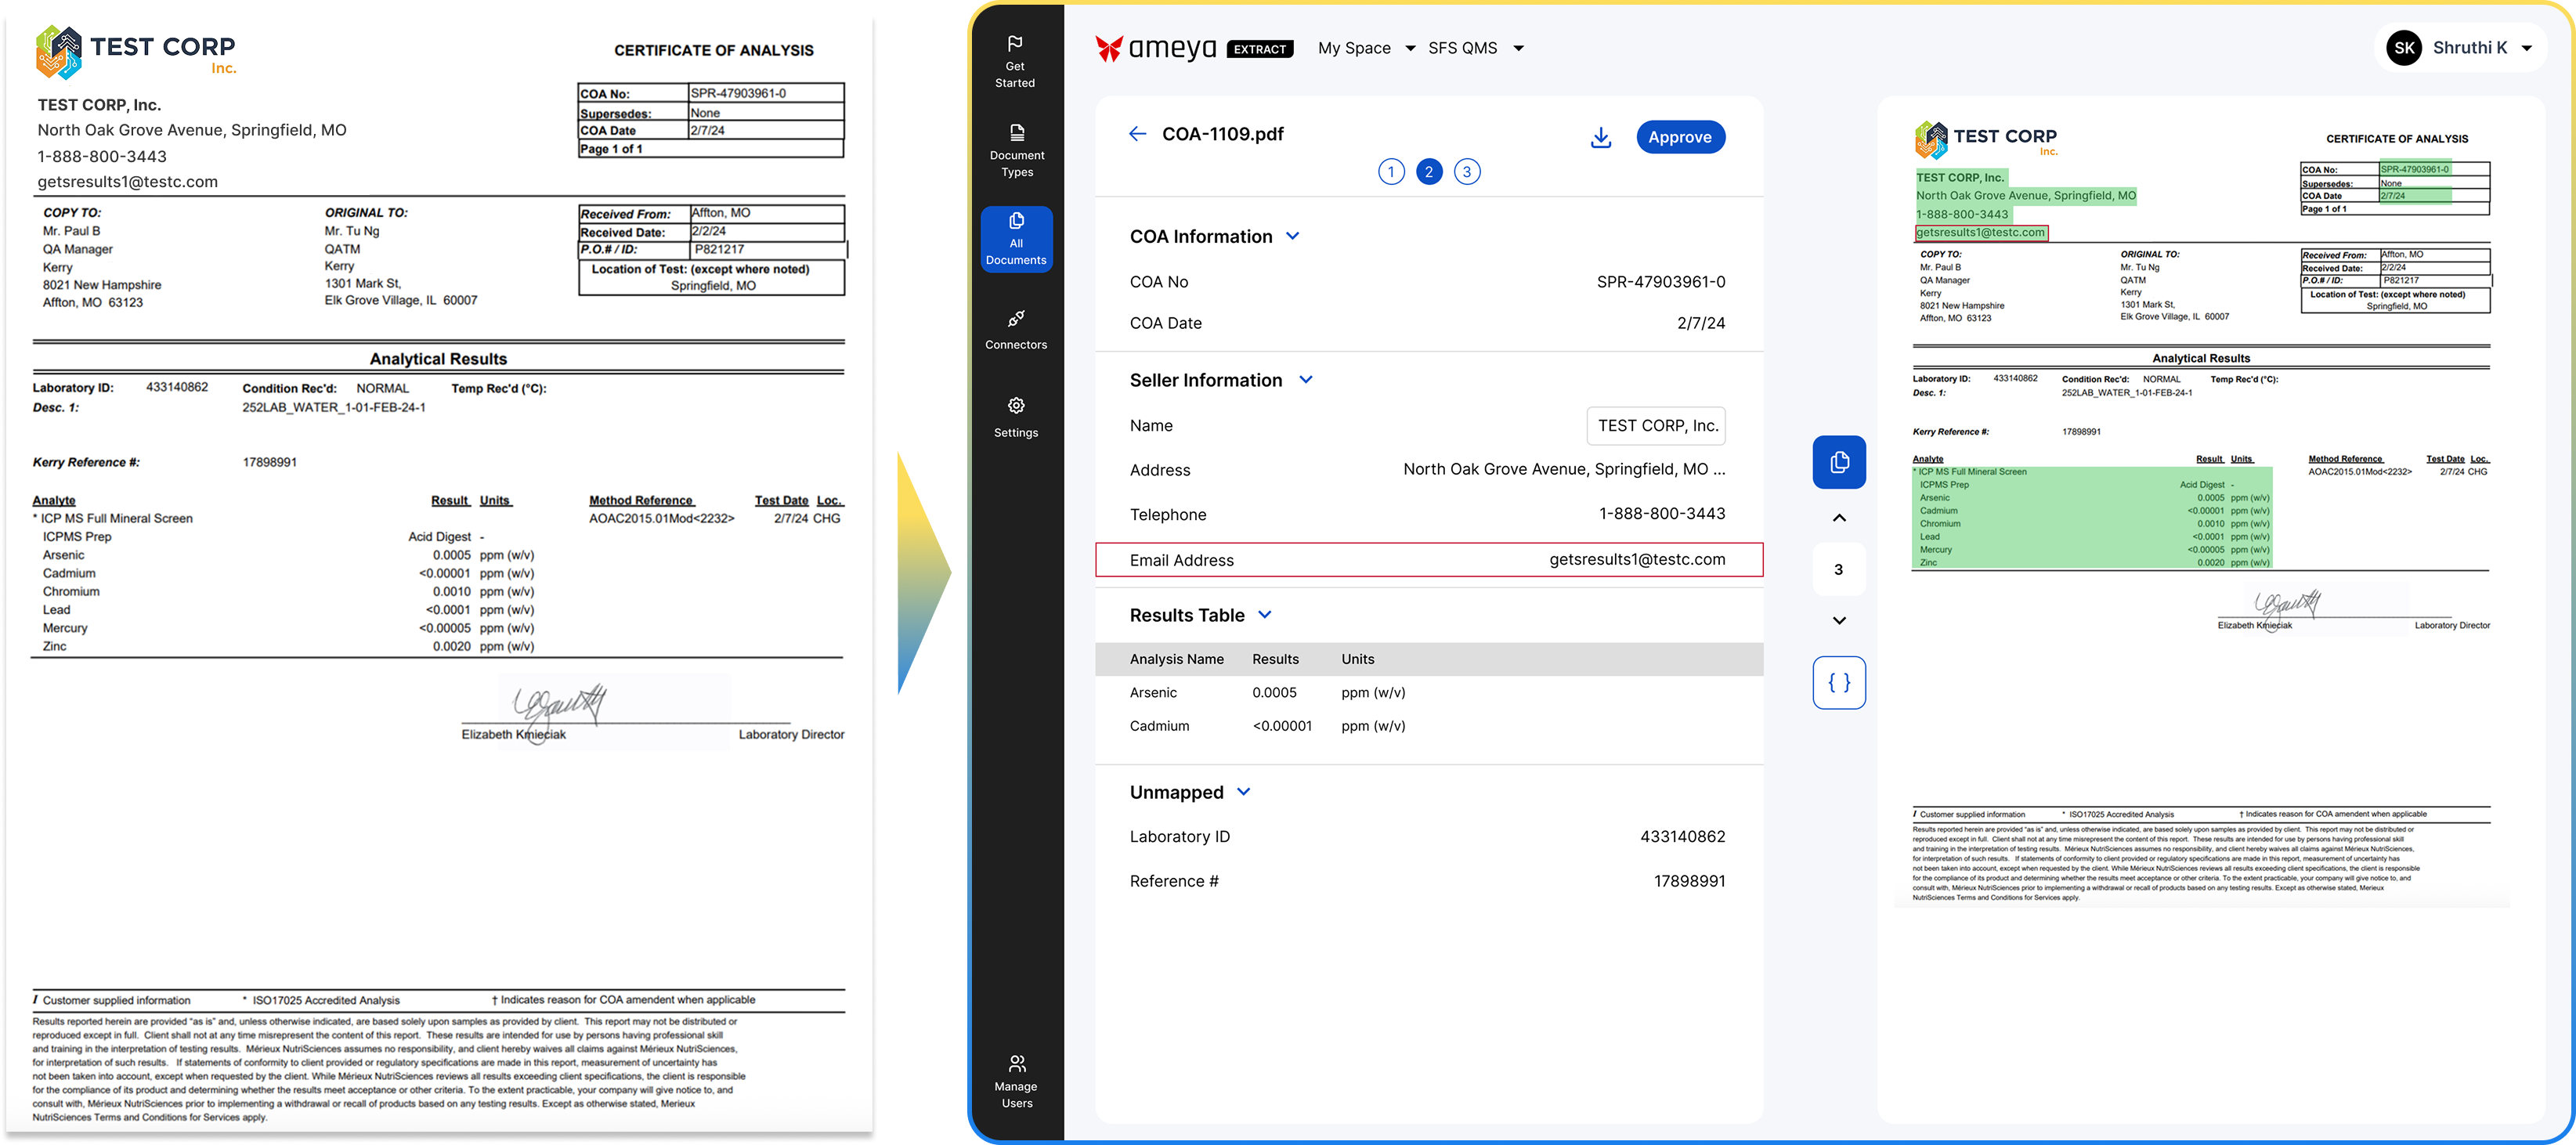Viewport: 2576px width, 1145px height.
Task: Select All Documents in the sidebar
Action: coord(1016,238)
